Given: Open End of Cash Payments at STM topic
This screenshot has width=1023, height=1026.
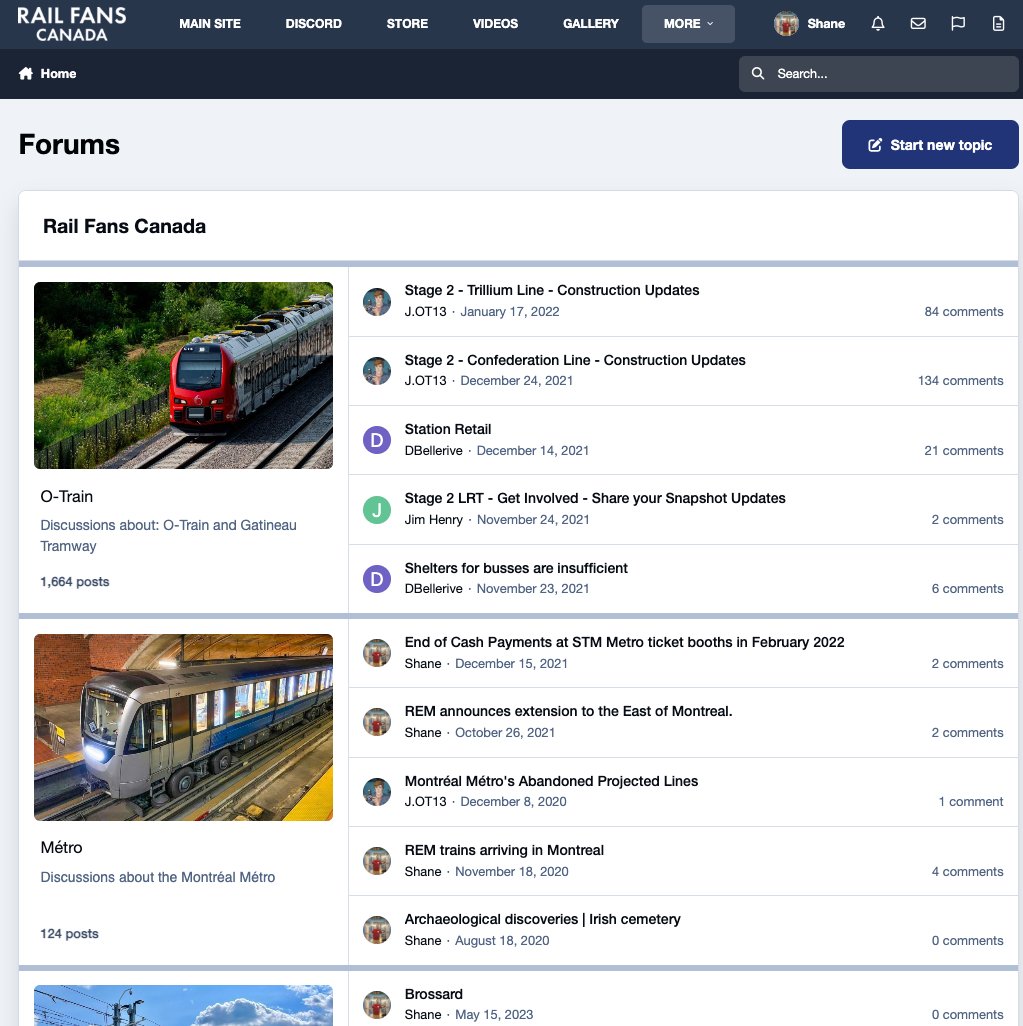Looking at the screenshot, I should (624, 642).
